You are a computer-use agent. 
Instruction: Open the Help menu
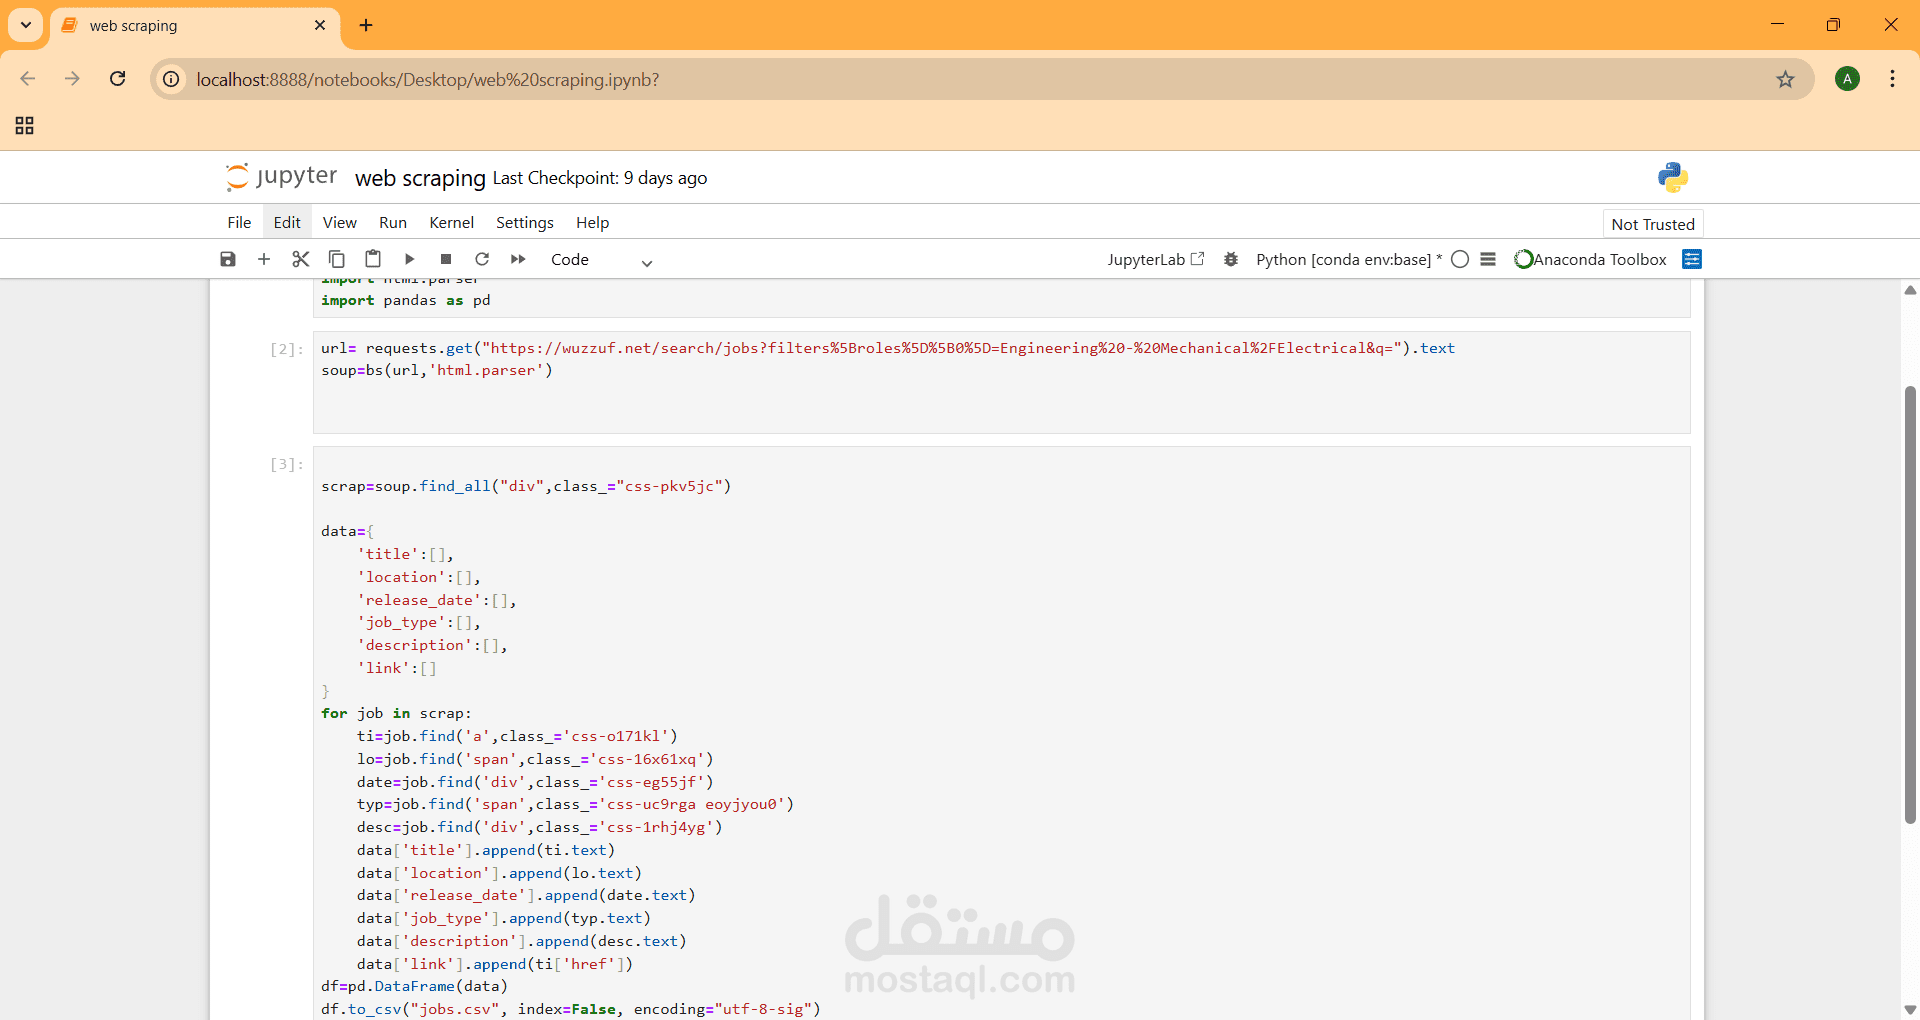tap(592, 222)
